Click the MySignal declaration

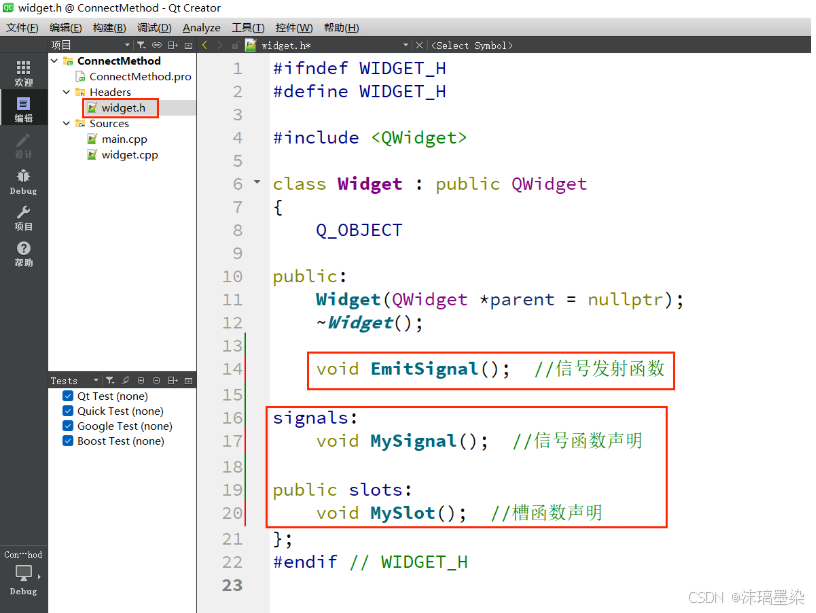(x=403, y=441)
